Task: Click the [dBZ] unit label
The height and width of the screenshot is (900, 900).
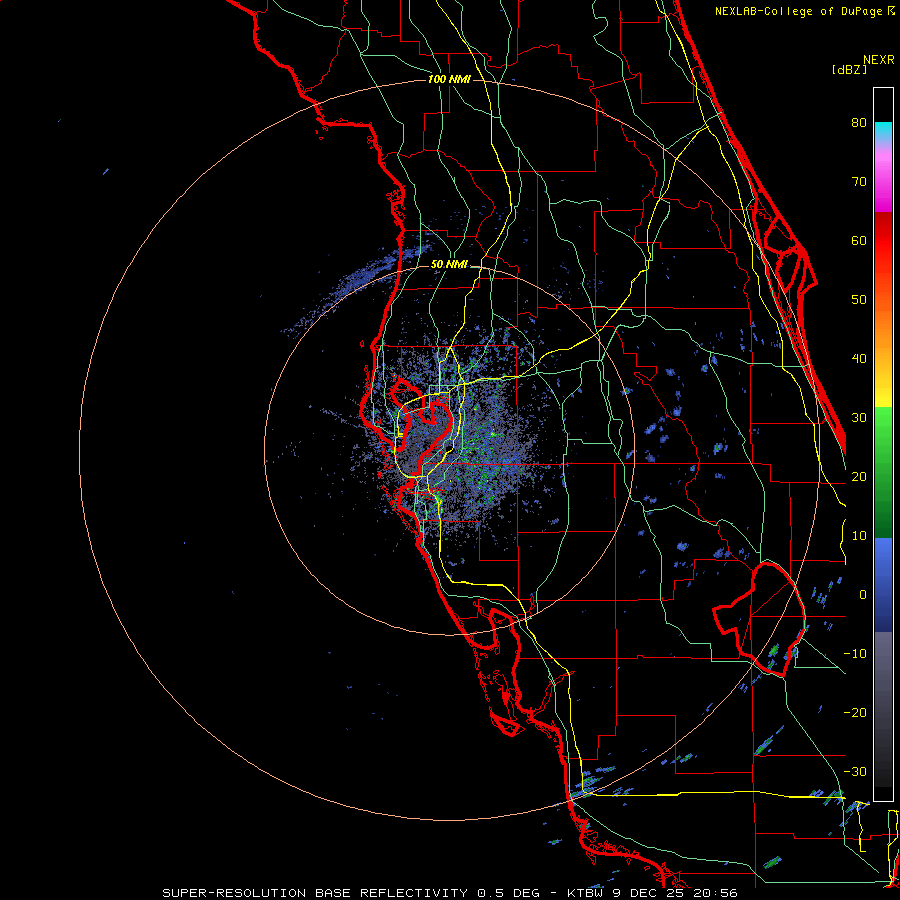Action: pos(849,69)
